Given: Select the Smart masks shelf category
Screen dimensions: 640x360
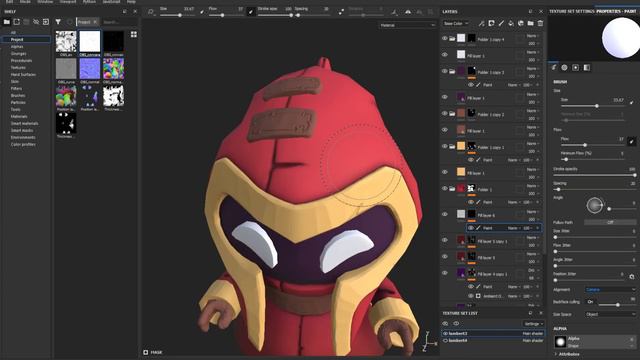Looking at the screenshot, I should 22,130.
